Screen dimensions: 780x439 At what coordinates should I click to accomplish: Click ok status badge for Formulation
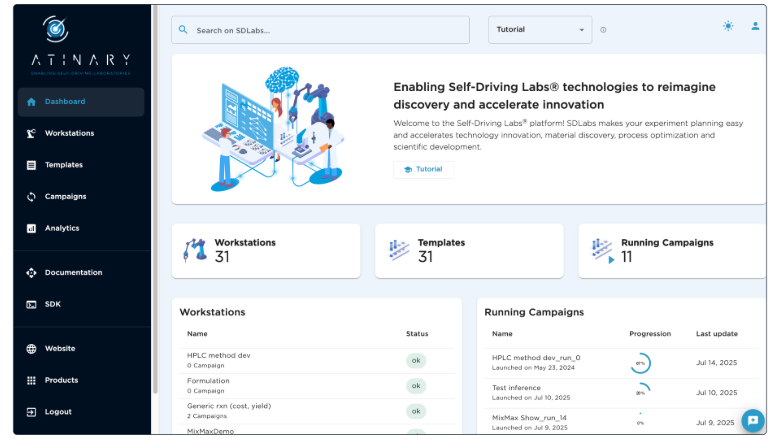[416, 386]
